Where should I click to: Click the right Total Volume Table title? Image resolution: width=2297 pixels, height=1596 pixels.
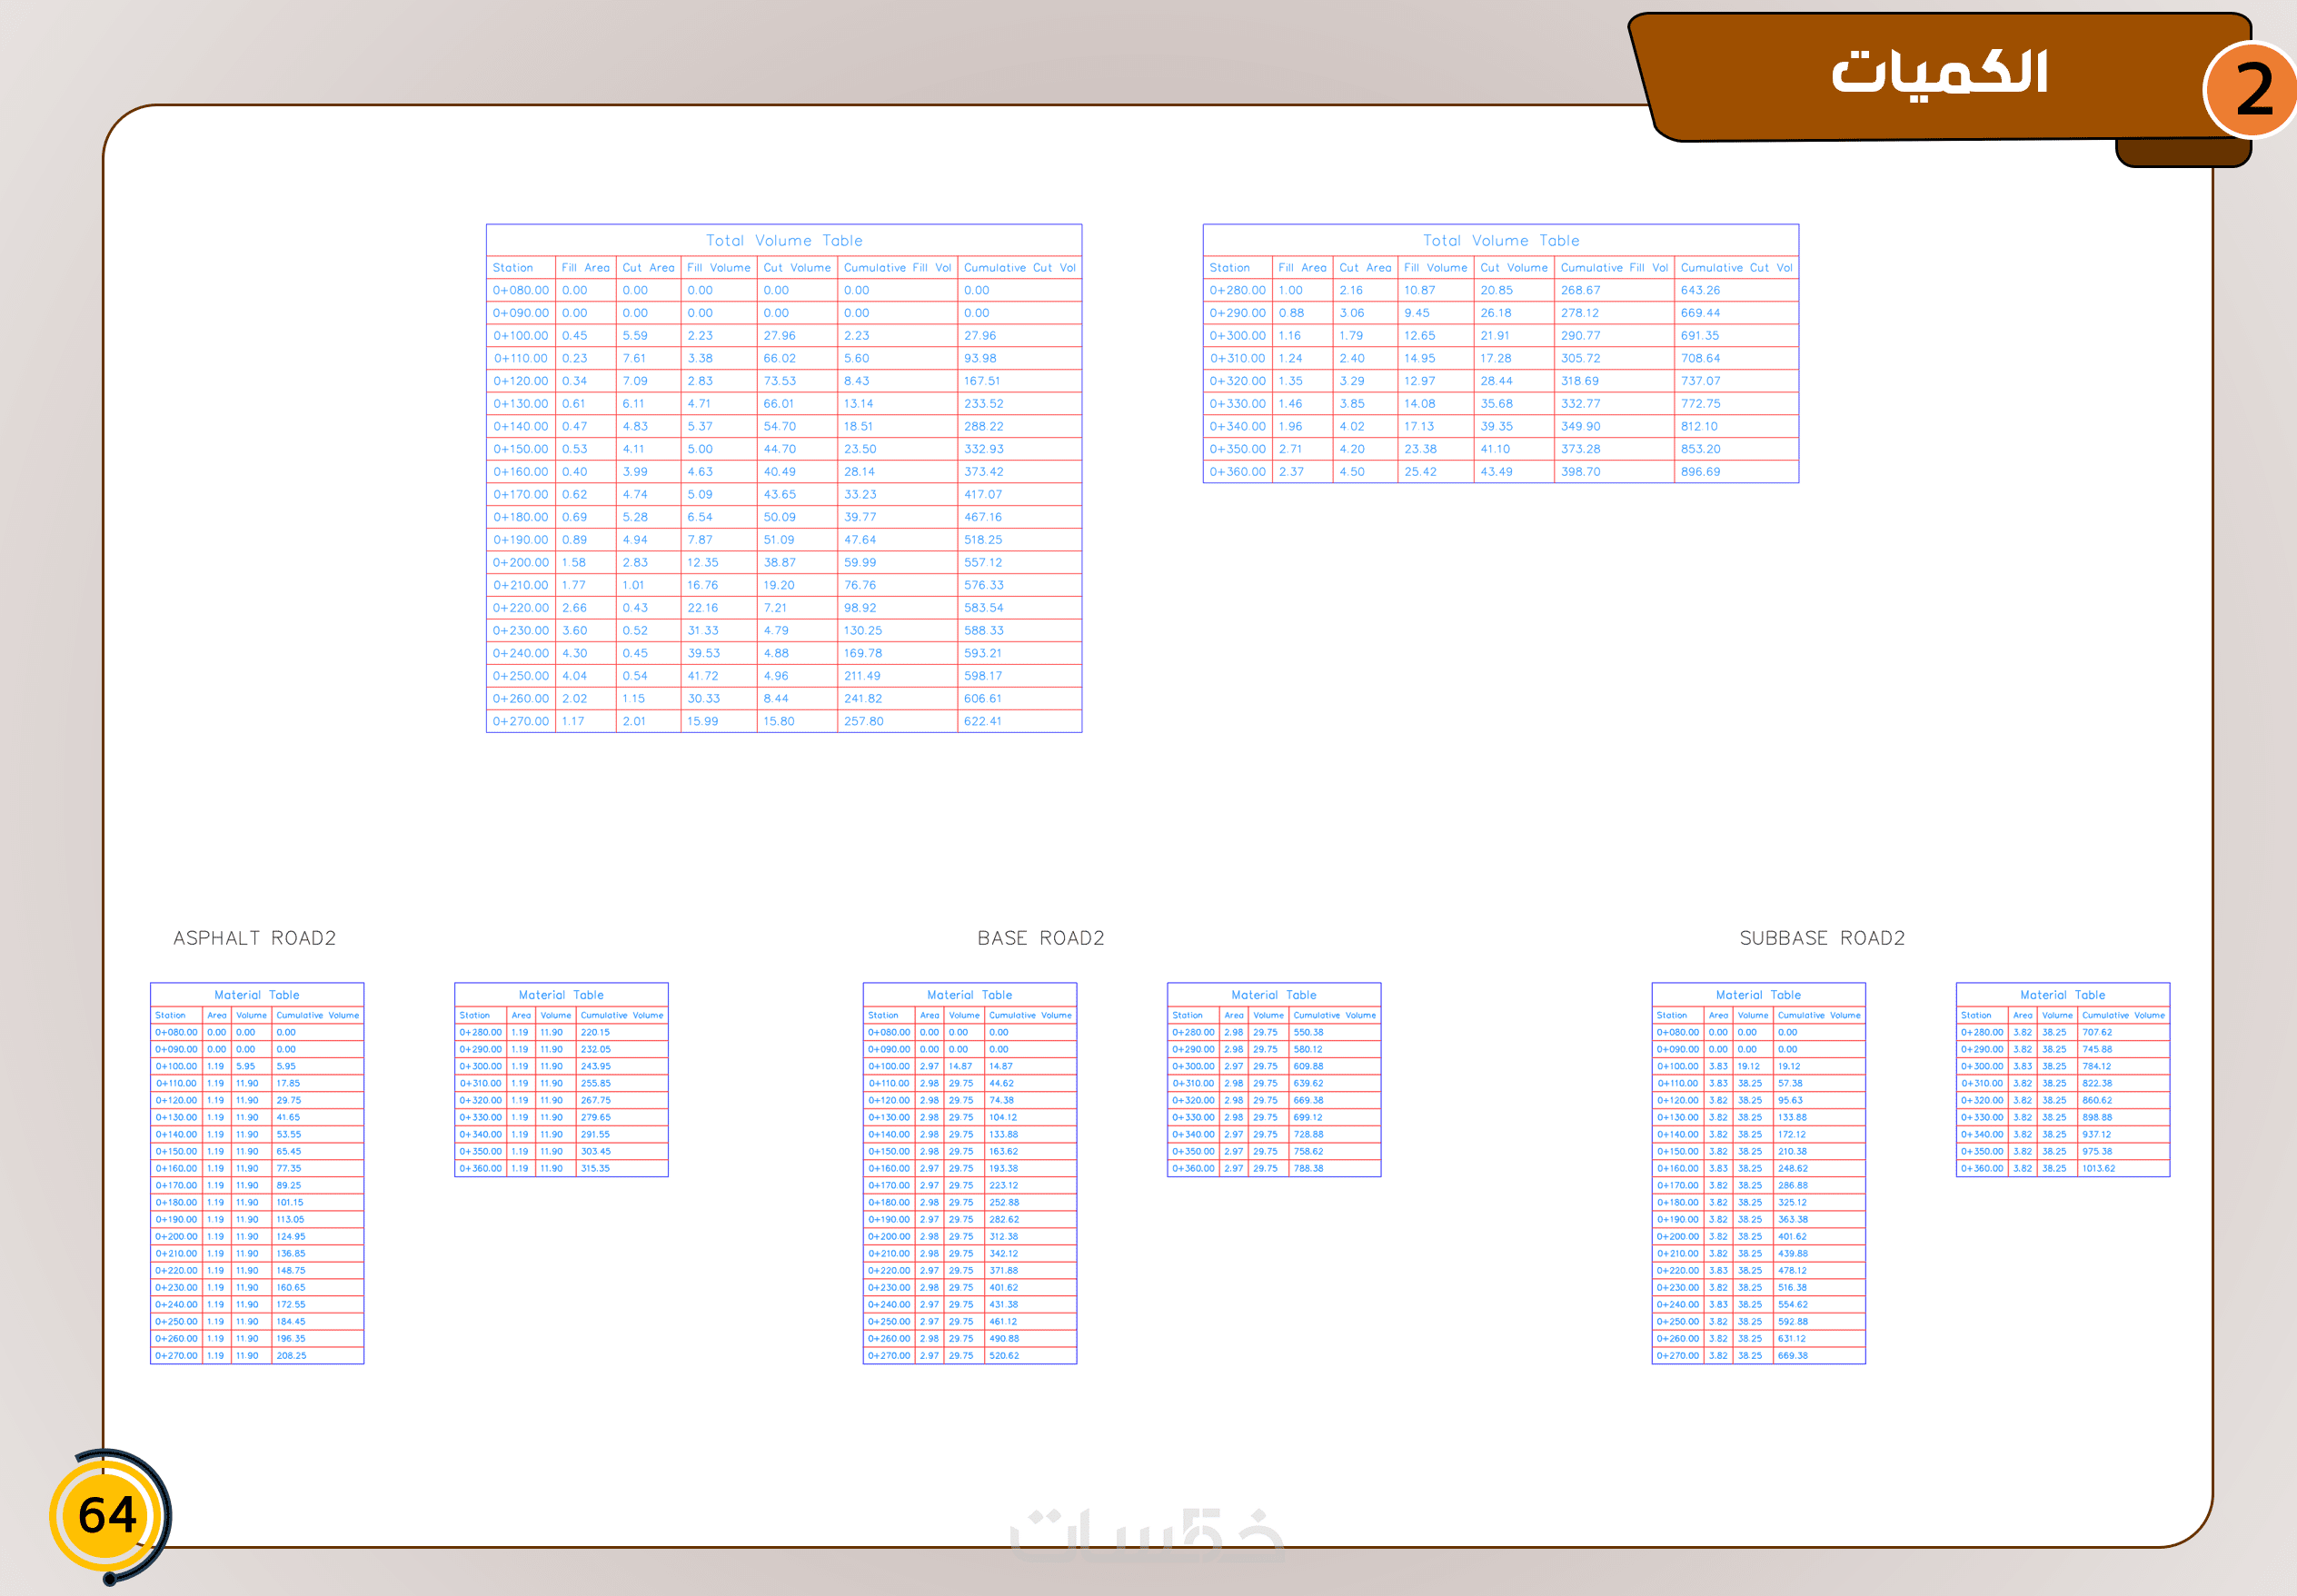1500,241
